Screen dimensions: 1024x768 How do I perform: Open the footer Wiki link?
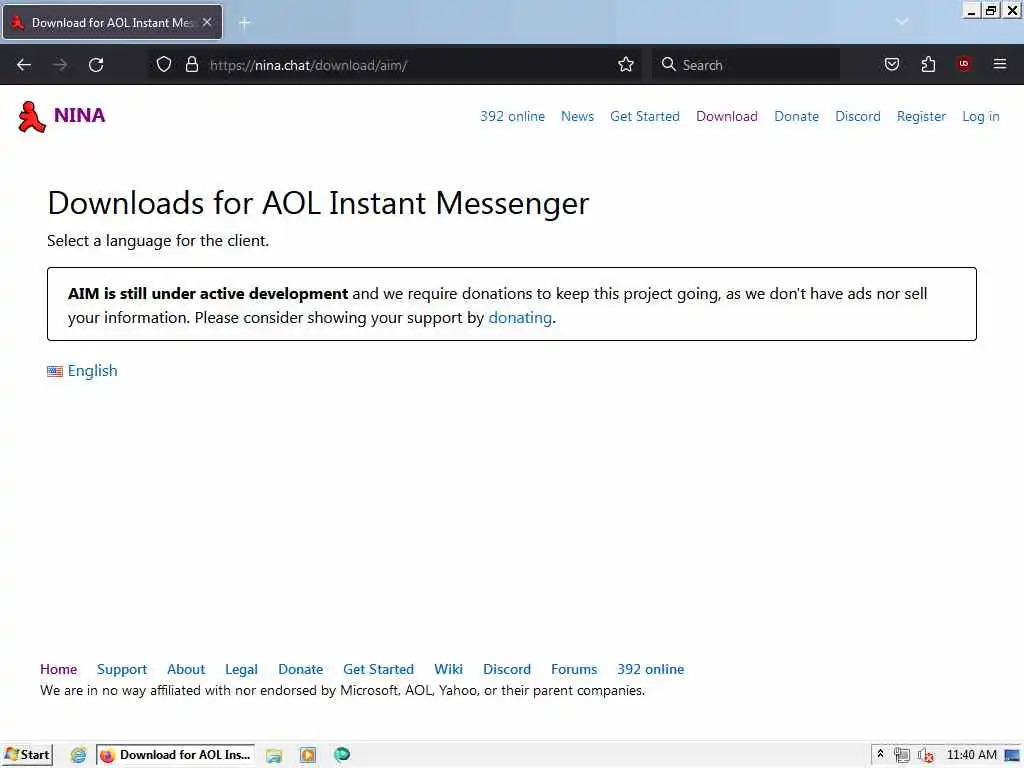(x=448, y=669)
